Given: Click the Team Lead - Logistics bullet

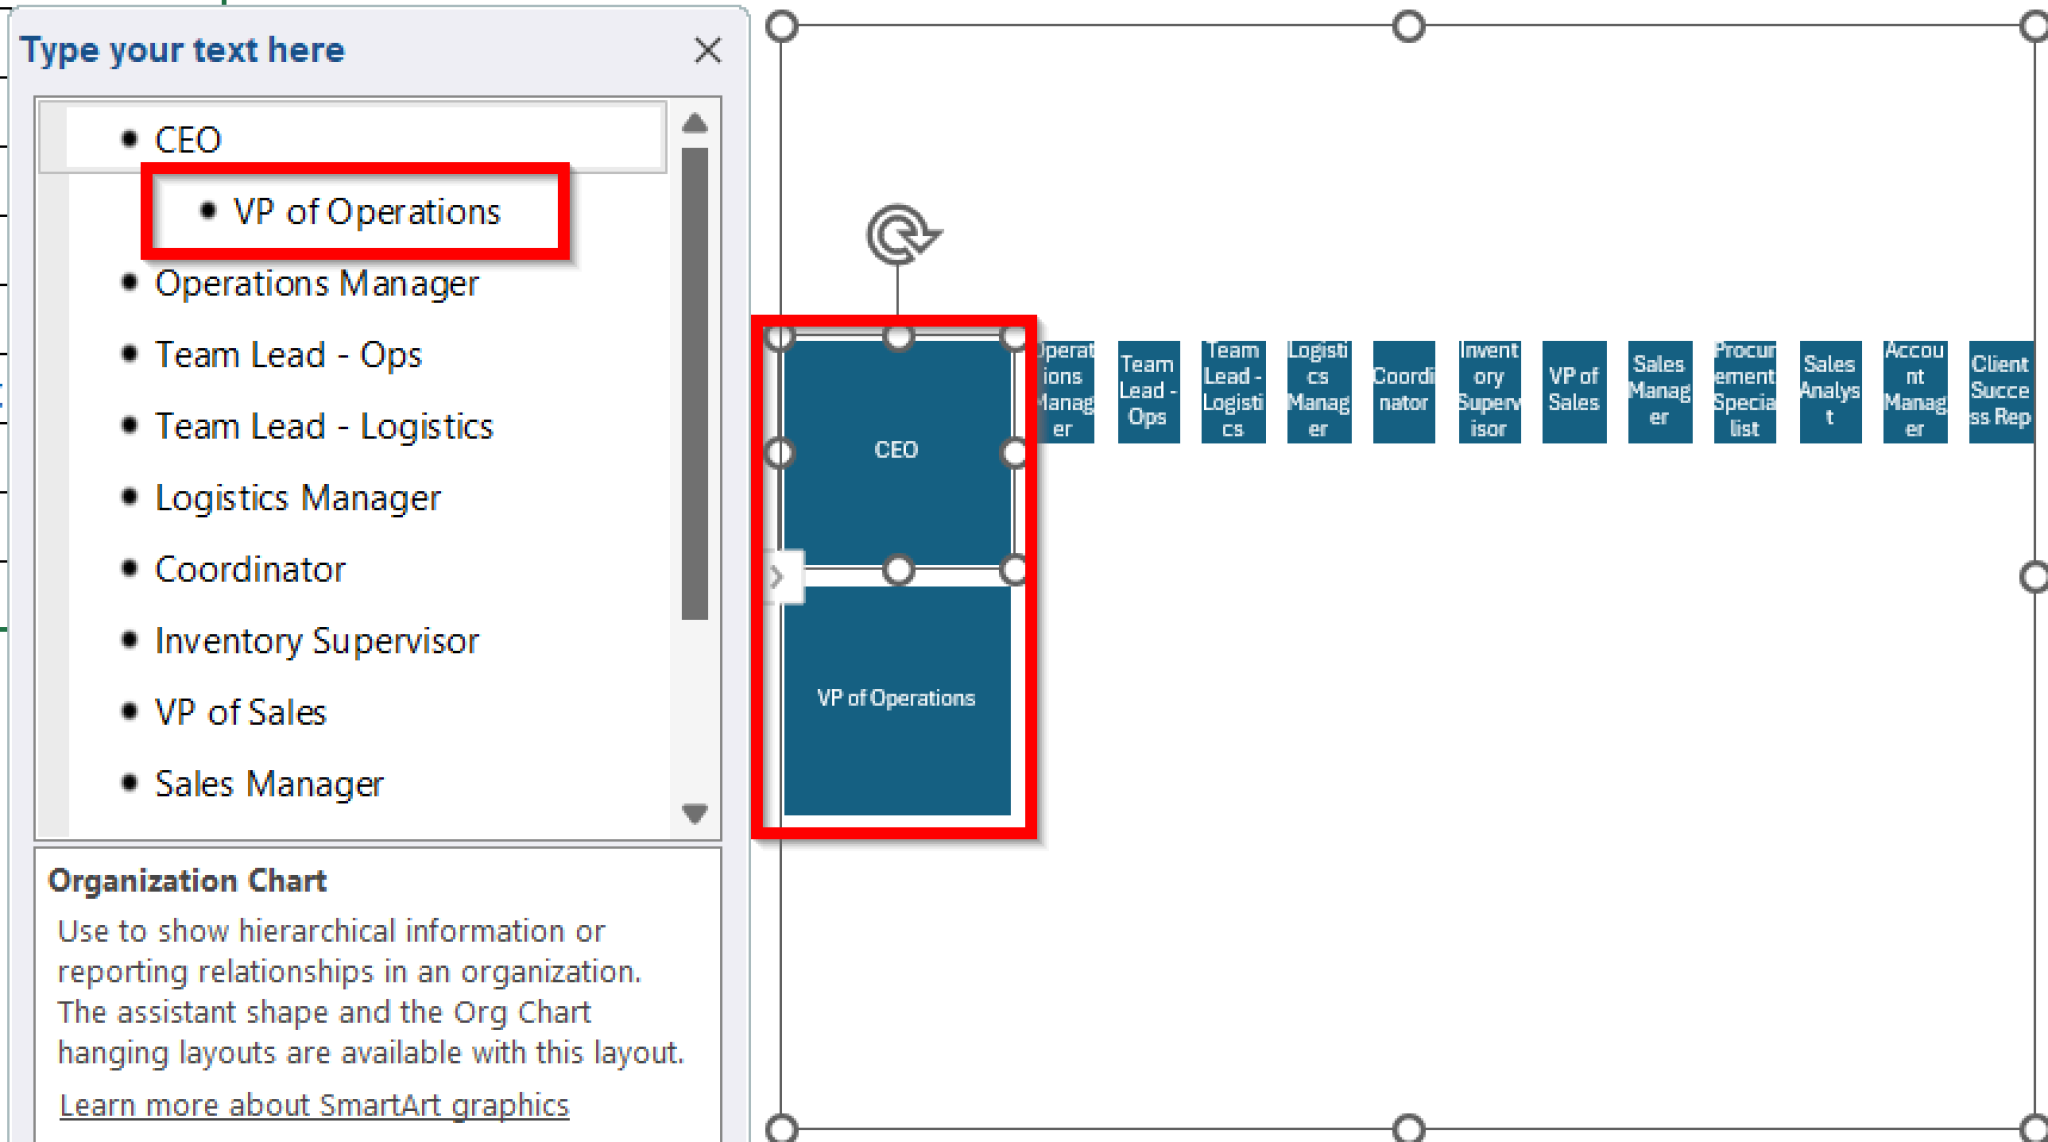Looking at the screenshot, I should [x=323, y=425].
